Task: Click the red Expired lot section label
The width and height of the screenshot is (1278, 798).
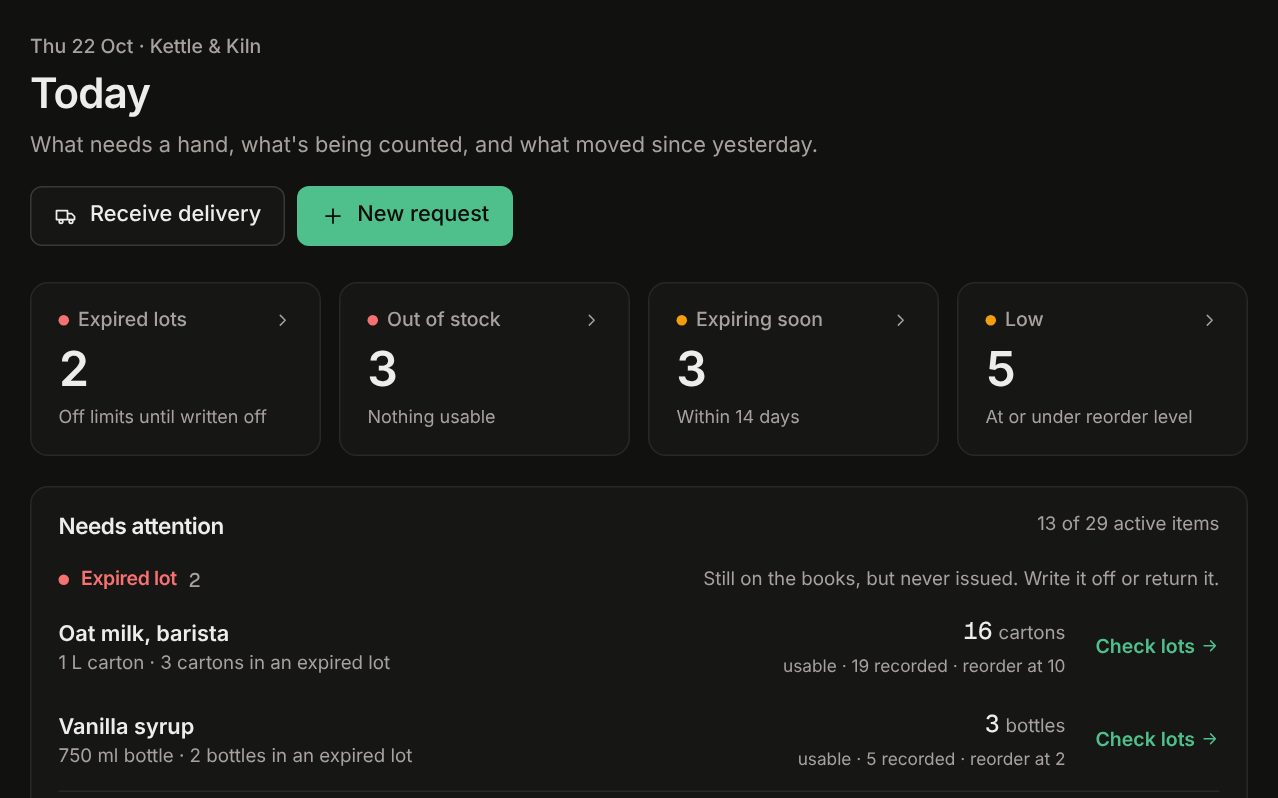Action: 128,579
